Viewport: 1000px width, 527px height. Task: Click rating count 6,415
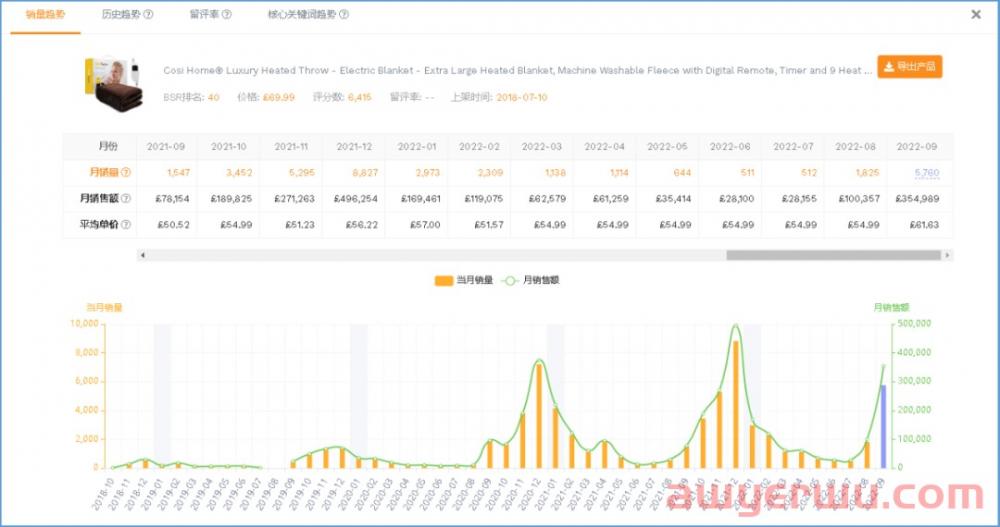360,97
